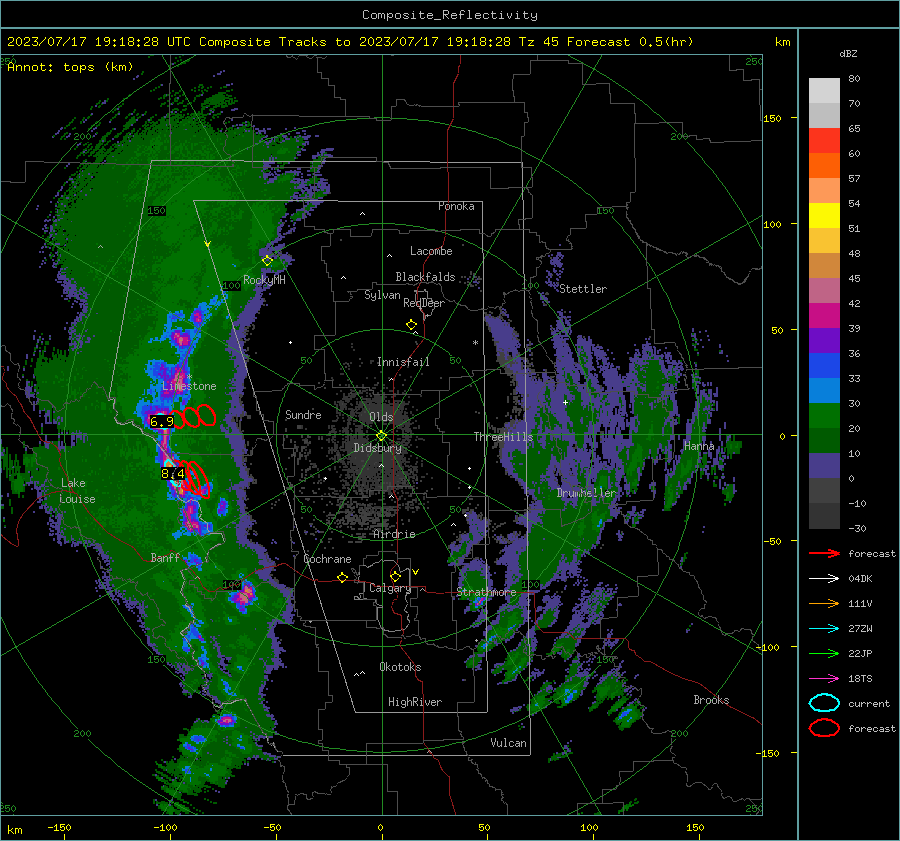Screen dimensions: 900x841
Task: Click the white 04DK arrow in legend
Action: coord(824,579)
